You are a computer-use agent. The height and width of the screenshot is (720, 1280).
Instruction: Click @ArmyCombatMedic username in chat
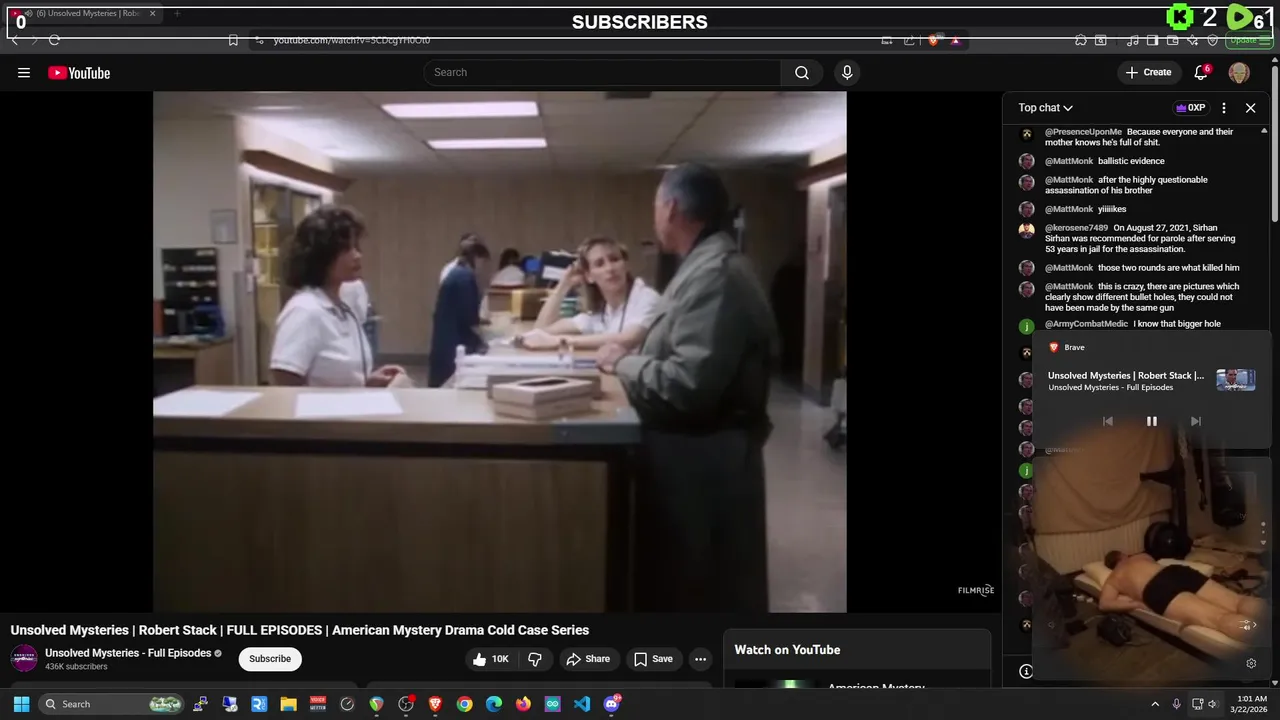(1086, 324)
